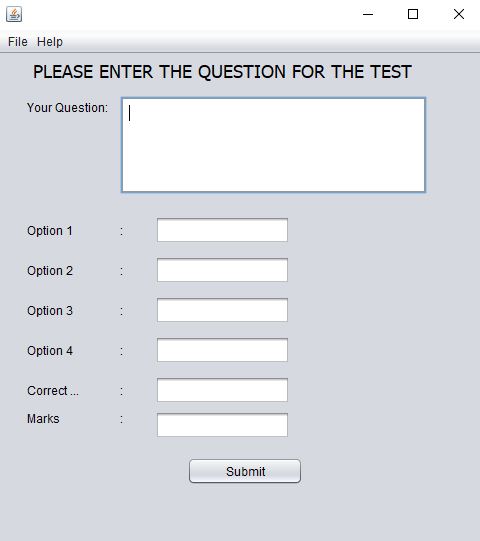Image resolution: width=480 pixels, height=541 pixels.
Task: Open the Help menu
Action: tap(50, 42)
